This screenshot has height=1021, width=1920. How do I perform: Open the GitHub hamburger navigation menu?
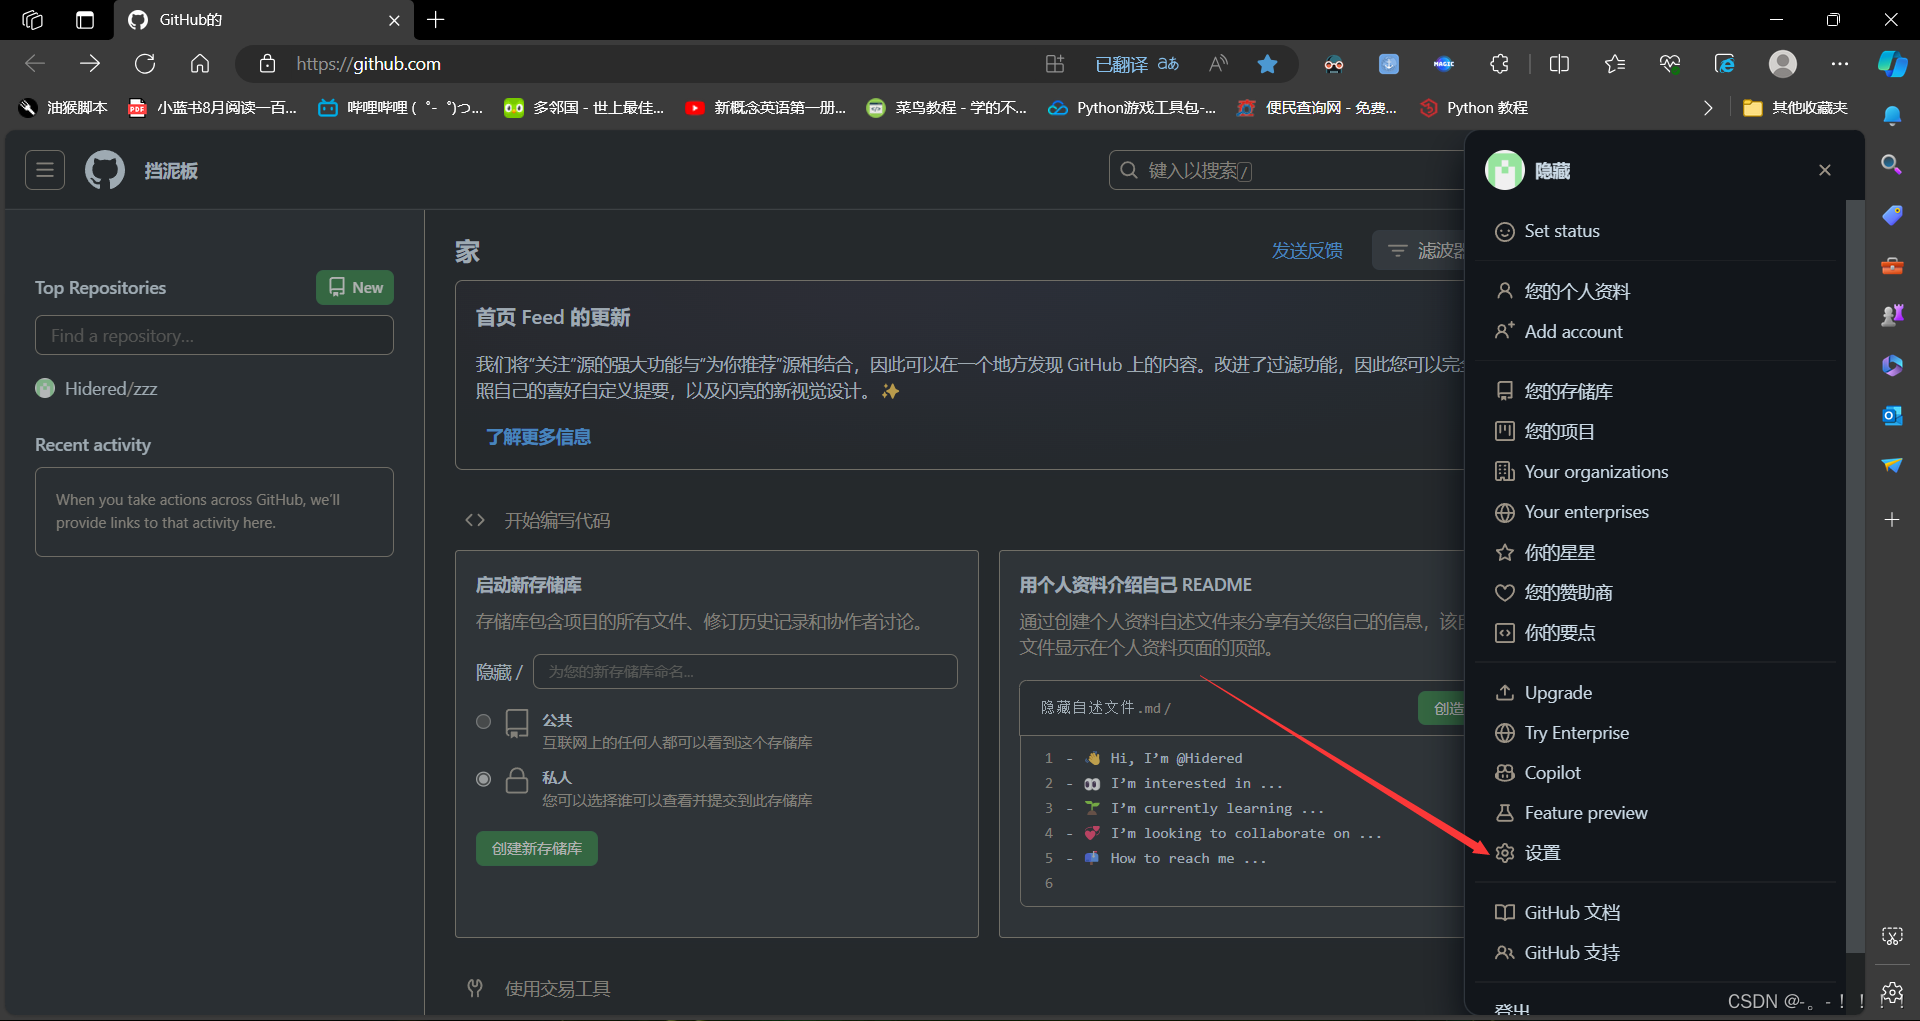pyautogui.click(x=45, y=170)
